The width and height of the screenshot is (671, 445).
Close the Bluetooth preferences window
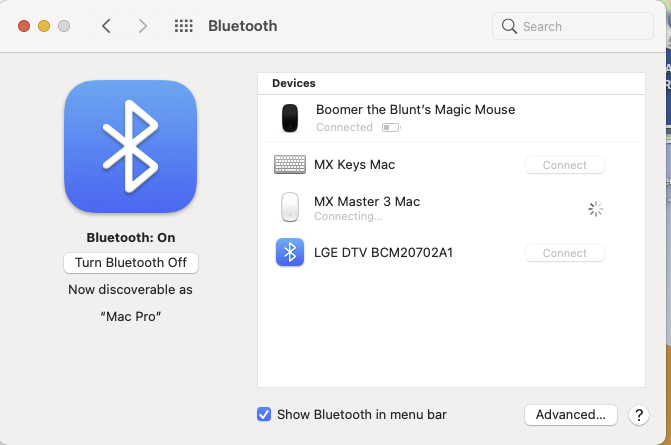24,26
